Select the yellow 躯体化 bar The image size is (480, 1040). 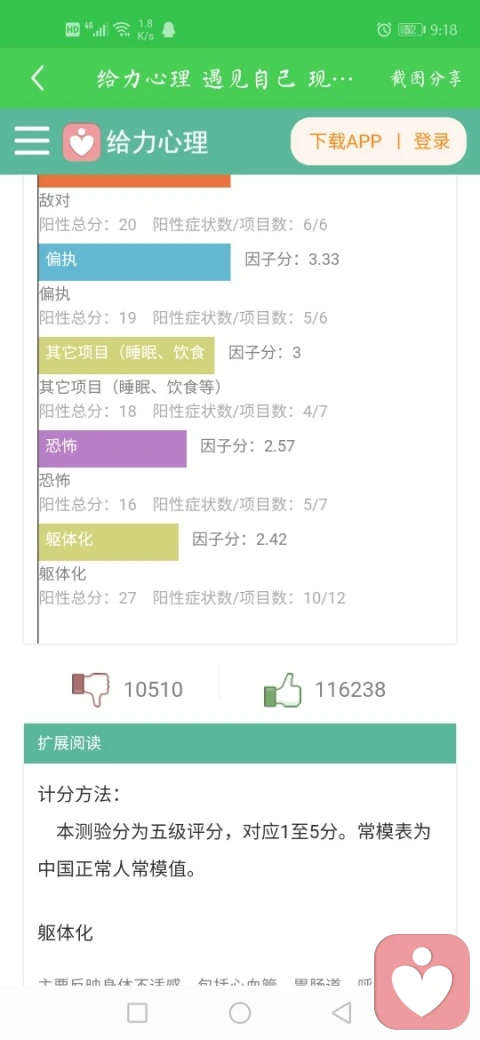[109, 542]
